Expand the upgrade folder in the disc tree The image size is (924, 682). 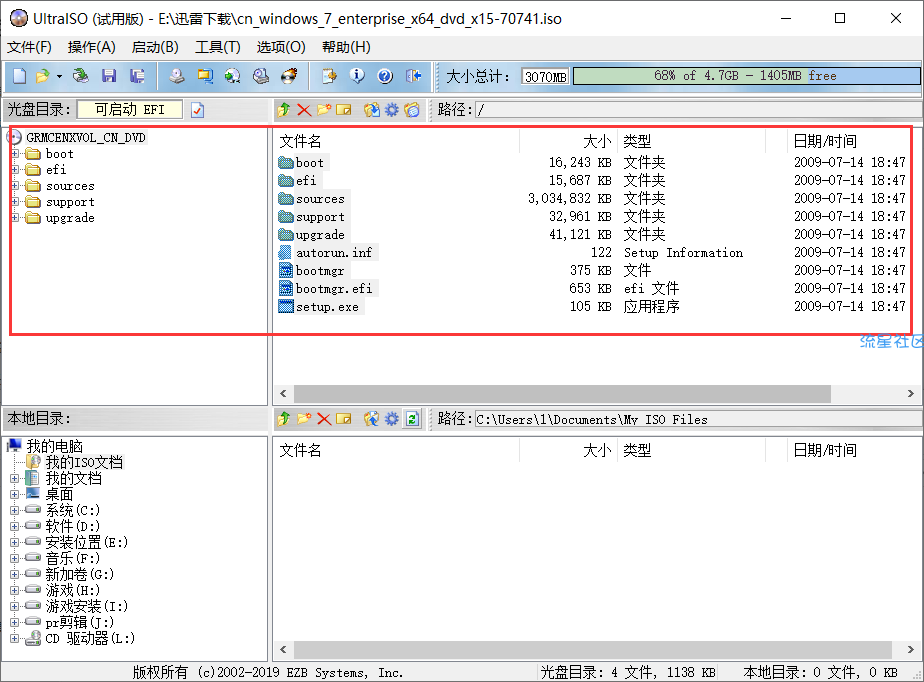(15, 218)
